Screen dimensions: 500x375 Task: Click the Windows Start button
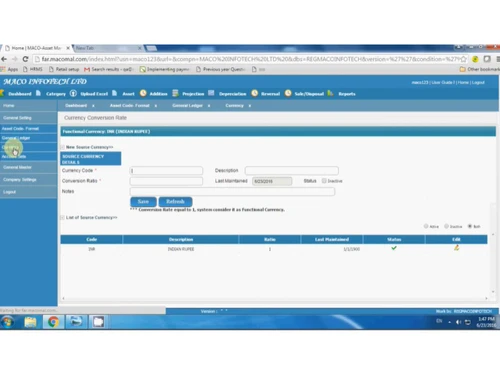click(7, 322)
